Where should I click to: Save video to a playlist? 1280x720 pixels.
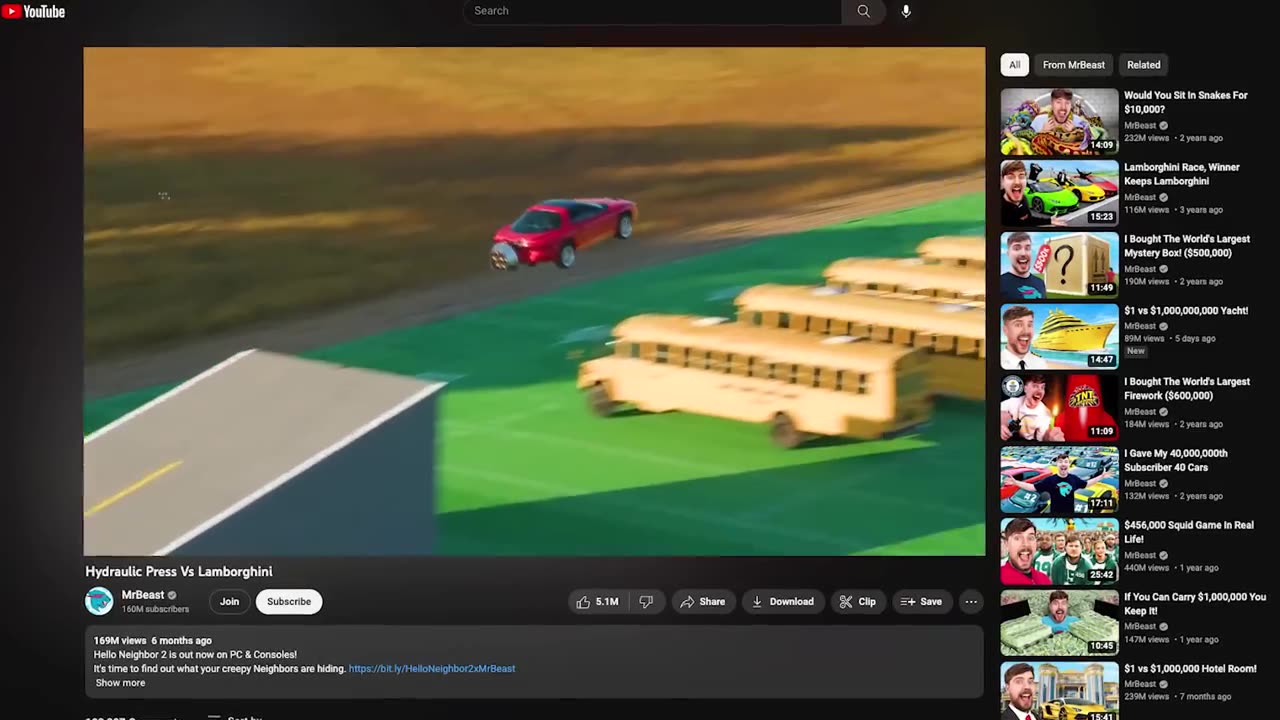pos(921,602)
